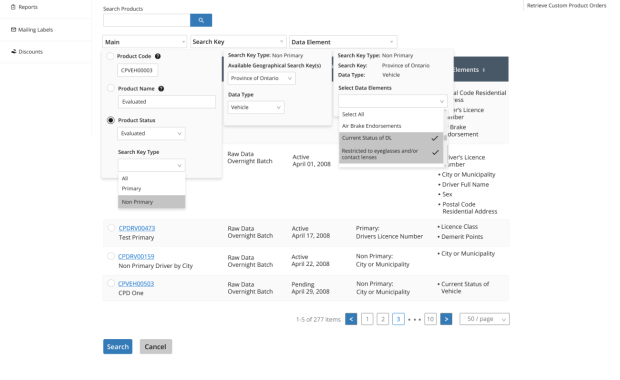Go to page 2

[383, 319]
